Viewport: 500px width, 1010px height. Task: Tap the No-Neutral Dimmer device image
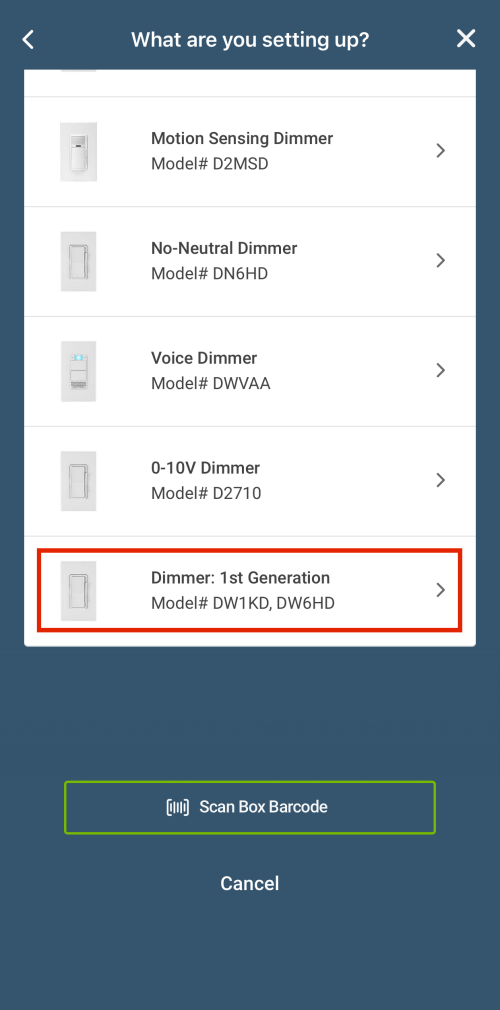pyautogui.click(x=79, y=262)
